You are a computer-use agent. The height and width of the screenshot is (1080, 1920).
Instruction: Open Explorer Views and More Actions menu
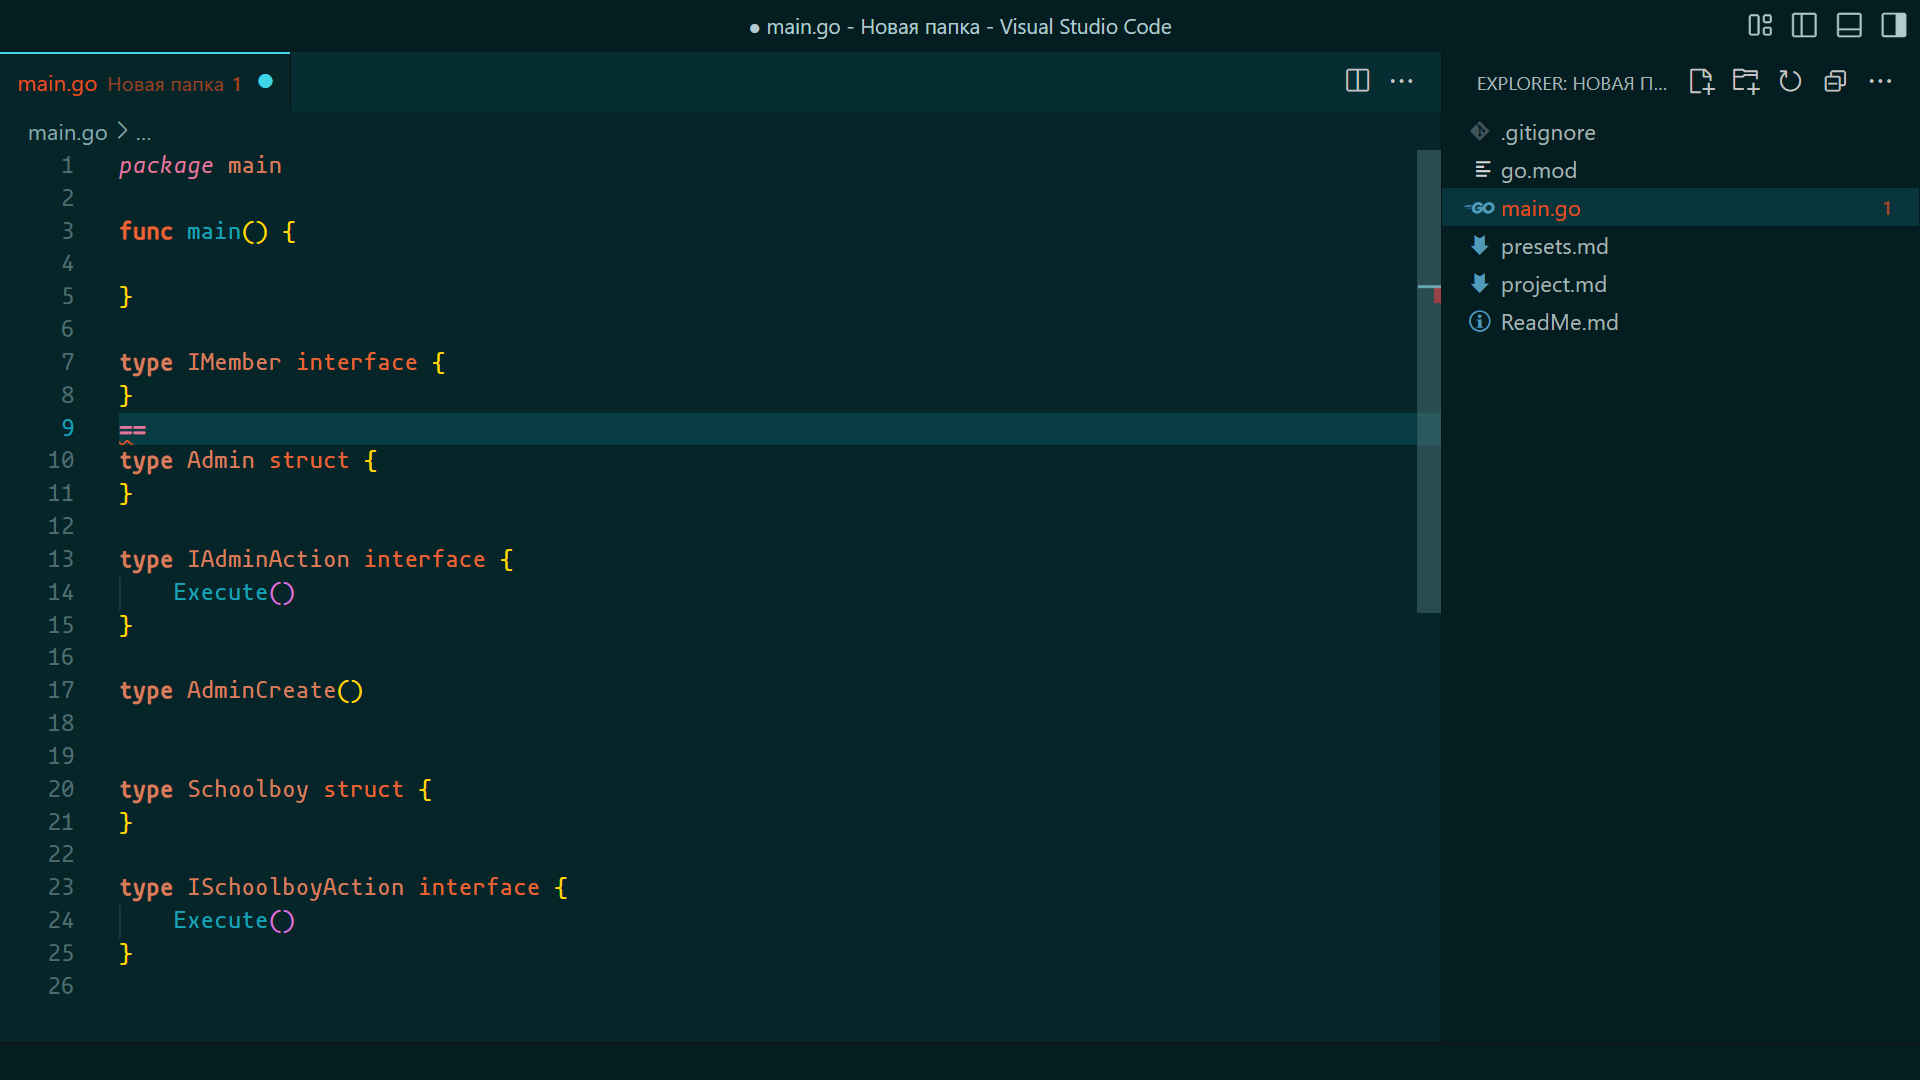1880,82
